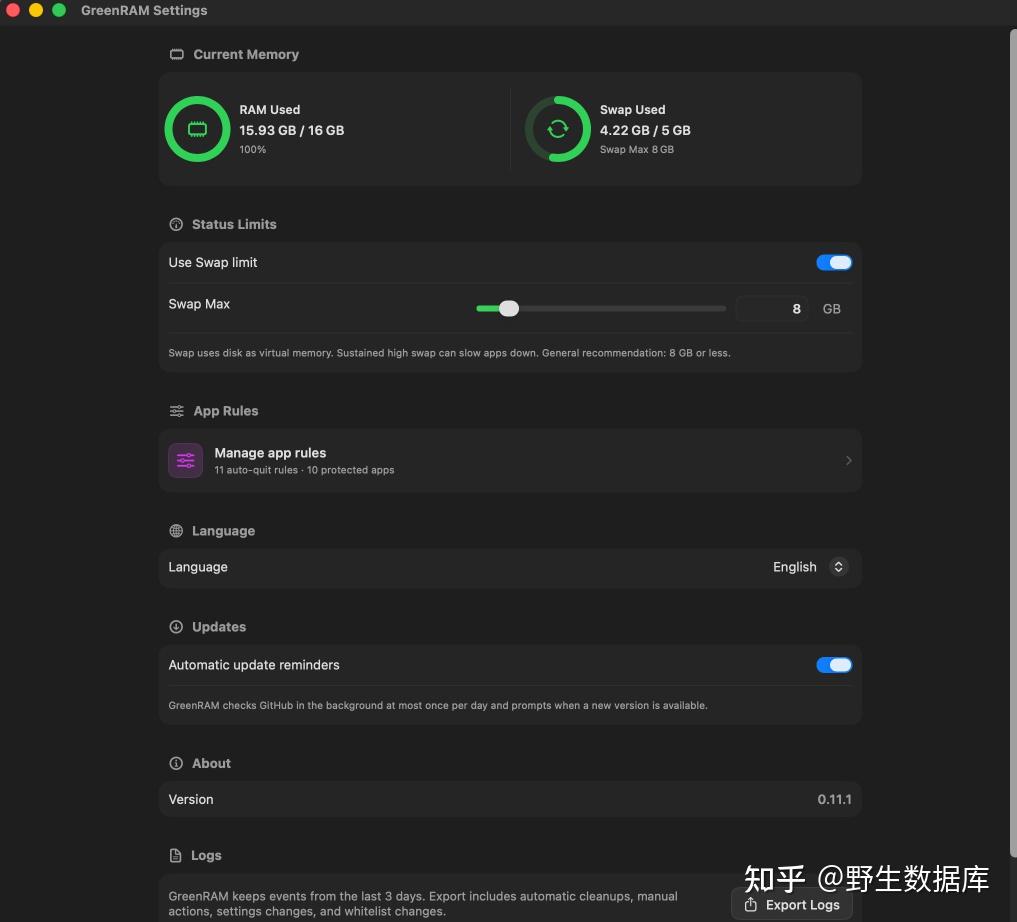Click the purple Manage app rules icon
The height and width of the screenshot is (922, 1017).
[x=185, y=460]
